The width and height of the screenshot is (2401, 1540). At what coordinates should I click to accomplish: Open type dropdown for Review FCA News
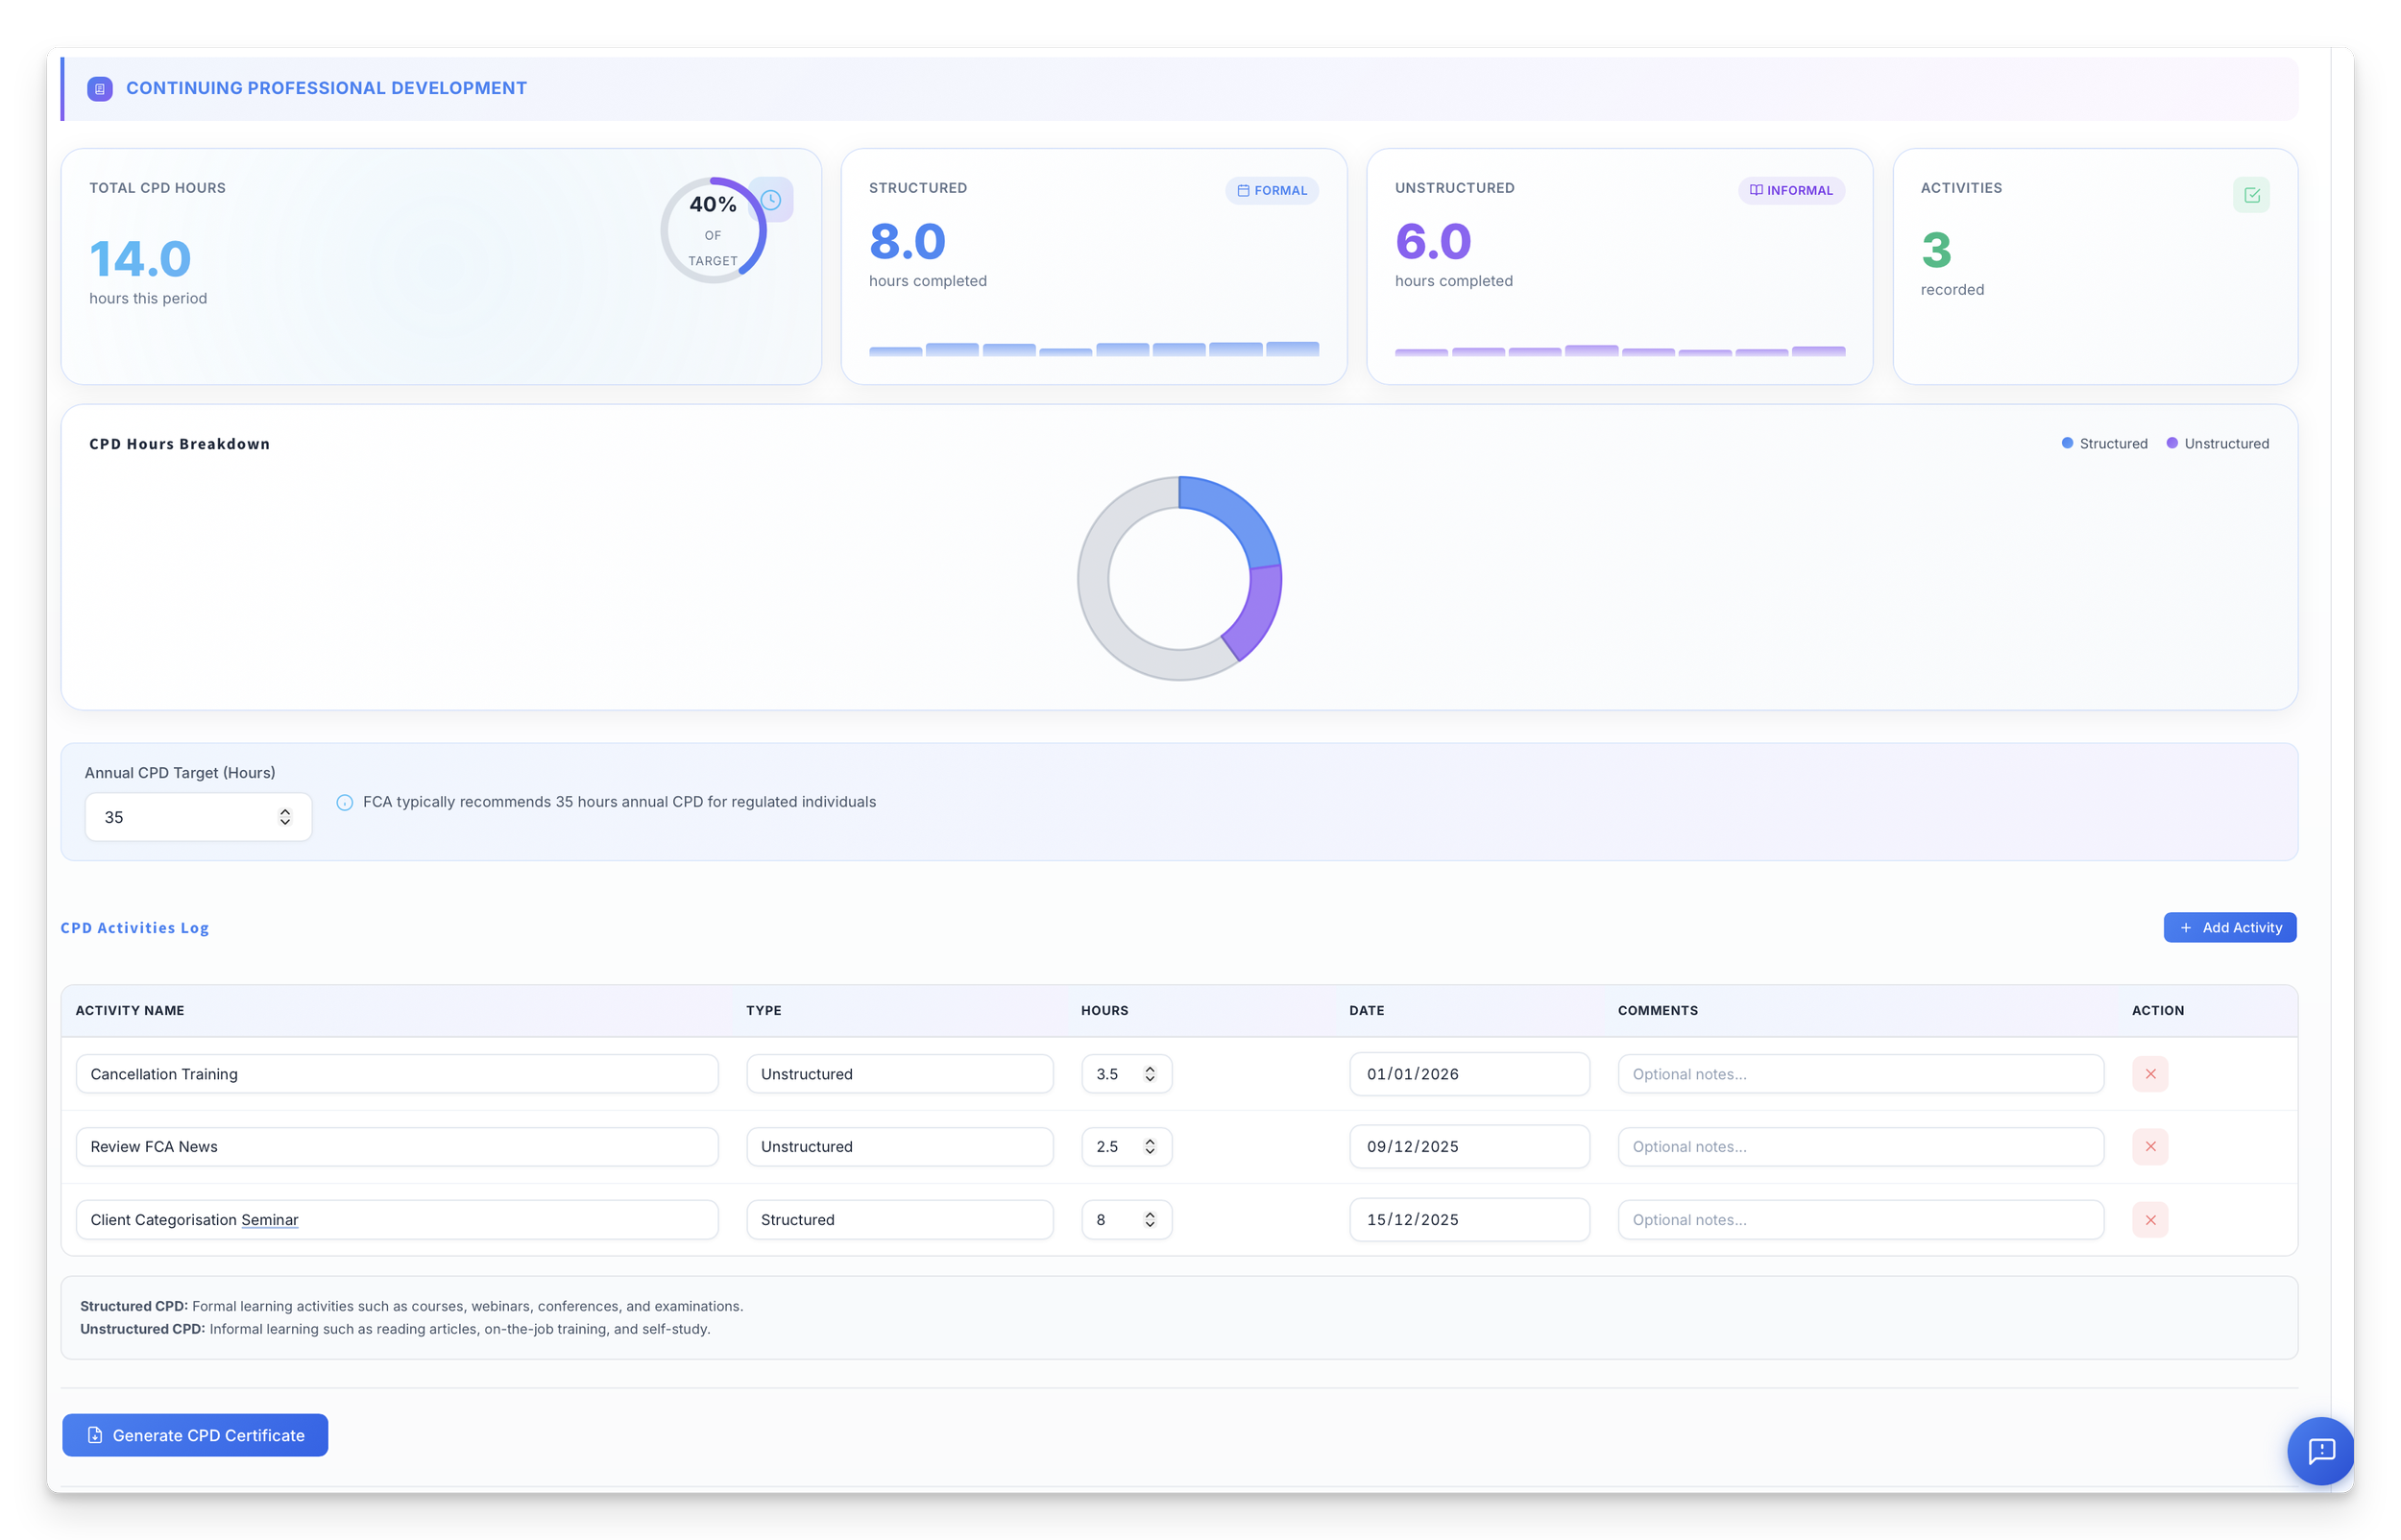coord(899,1147)
